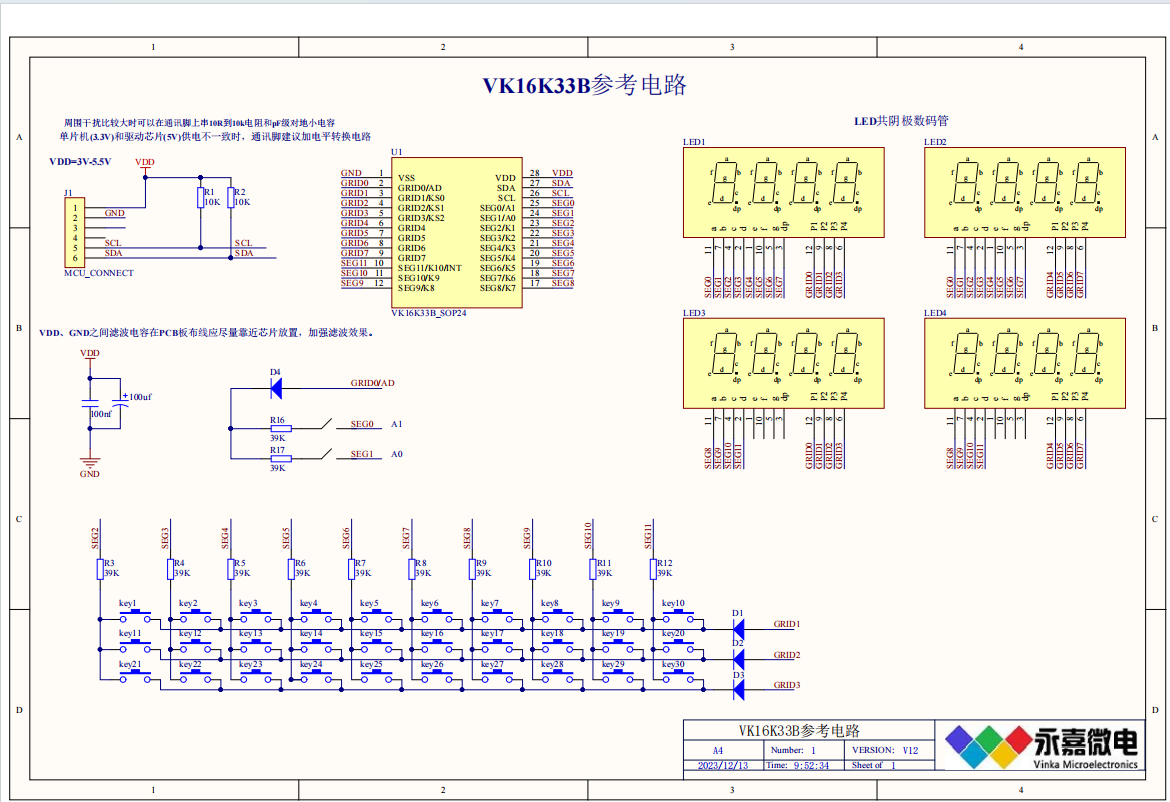Select resistor R7 39K
This screenshot has width=1170, height=802.
(x=351, y=569)
